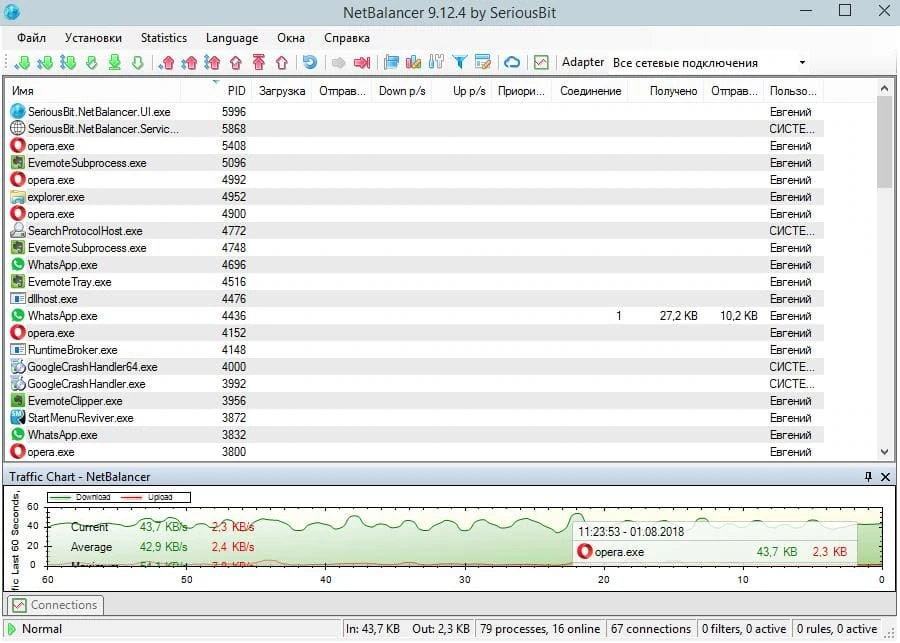Click green download arrow with underline bar
The image size is (900, 643).
[115, 62]
